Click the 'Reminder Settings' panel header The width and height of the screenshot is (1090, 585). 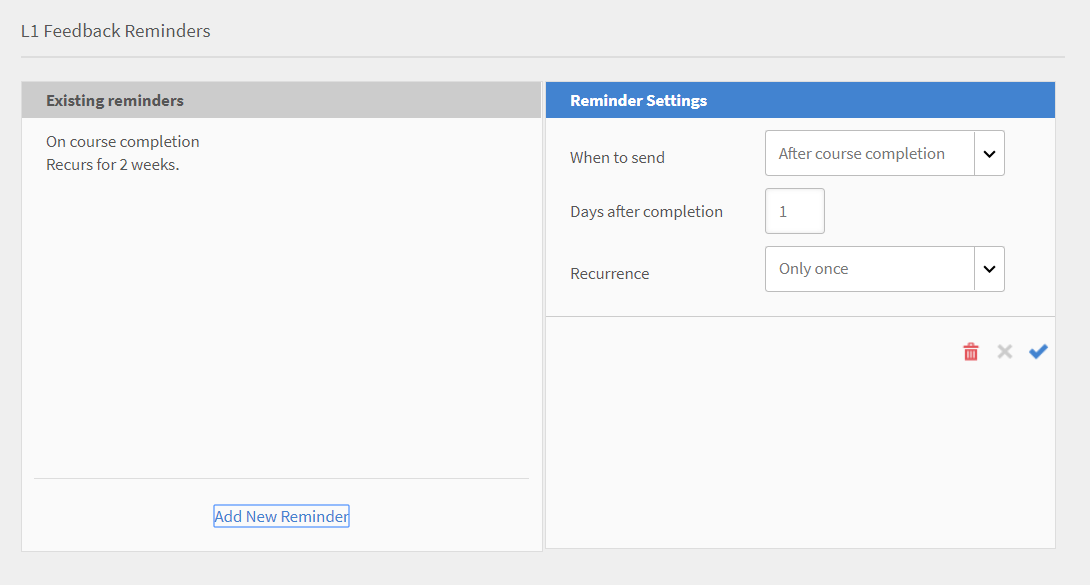[x=638, y=100]
